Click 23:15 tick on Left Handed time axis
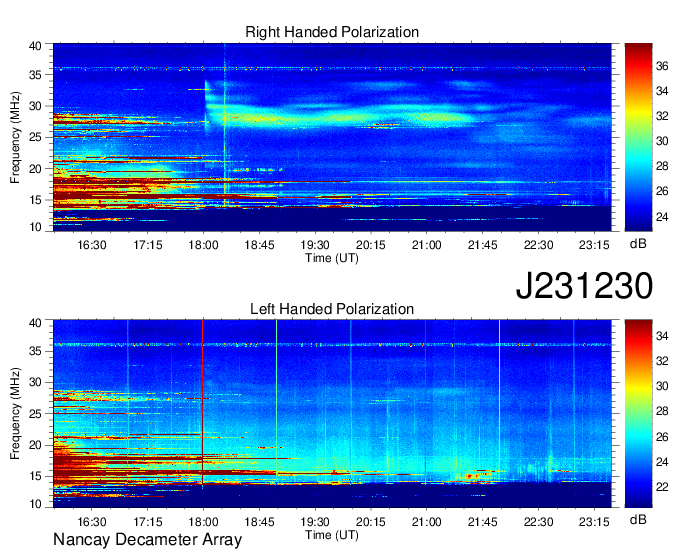 pyautogui.click(x=594, y=522)
